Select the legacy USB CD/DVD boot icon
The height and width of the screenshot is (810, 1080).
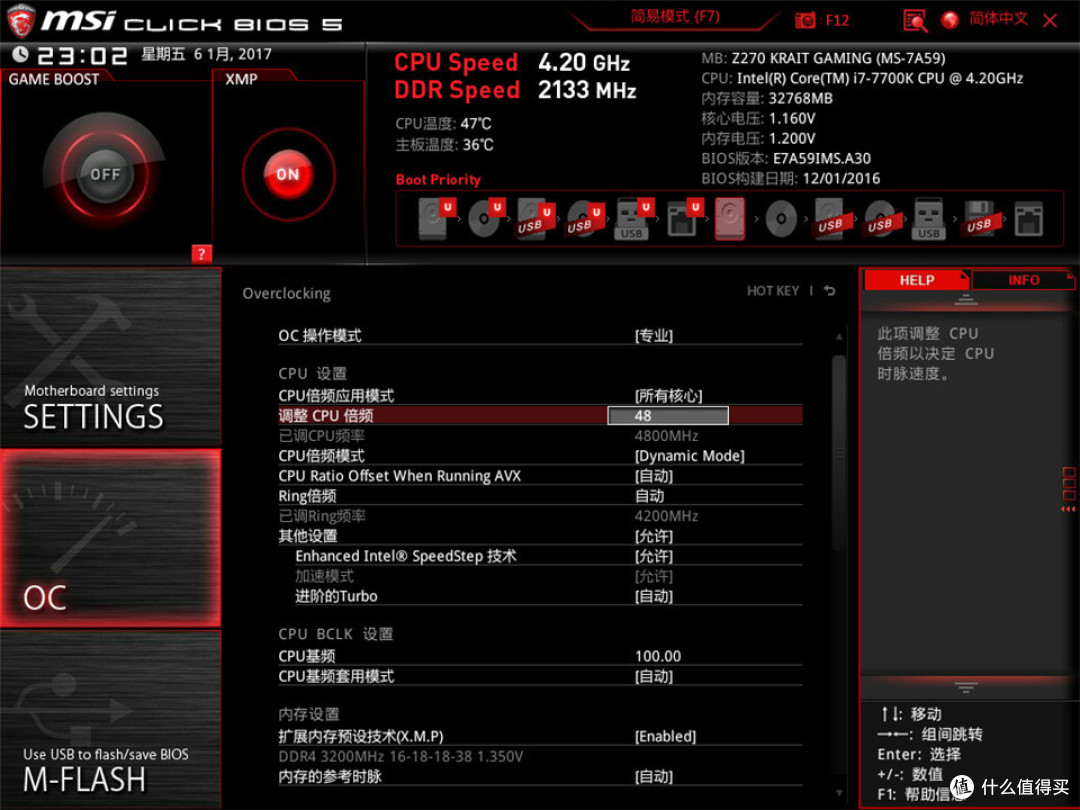[880, 219]
